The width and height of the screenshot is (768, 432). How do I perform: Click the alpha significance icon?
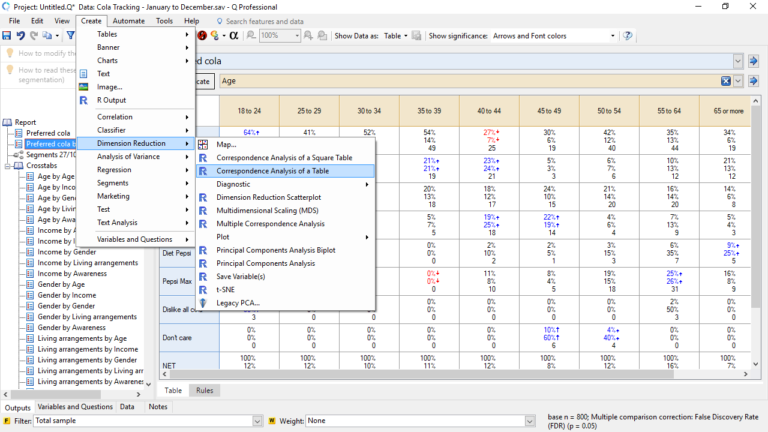coord(233,36)
